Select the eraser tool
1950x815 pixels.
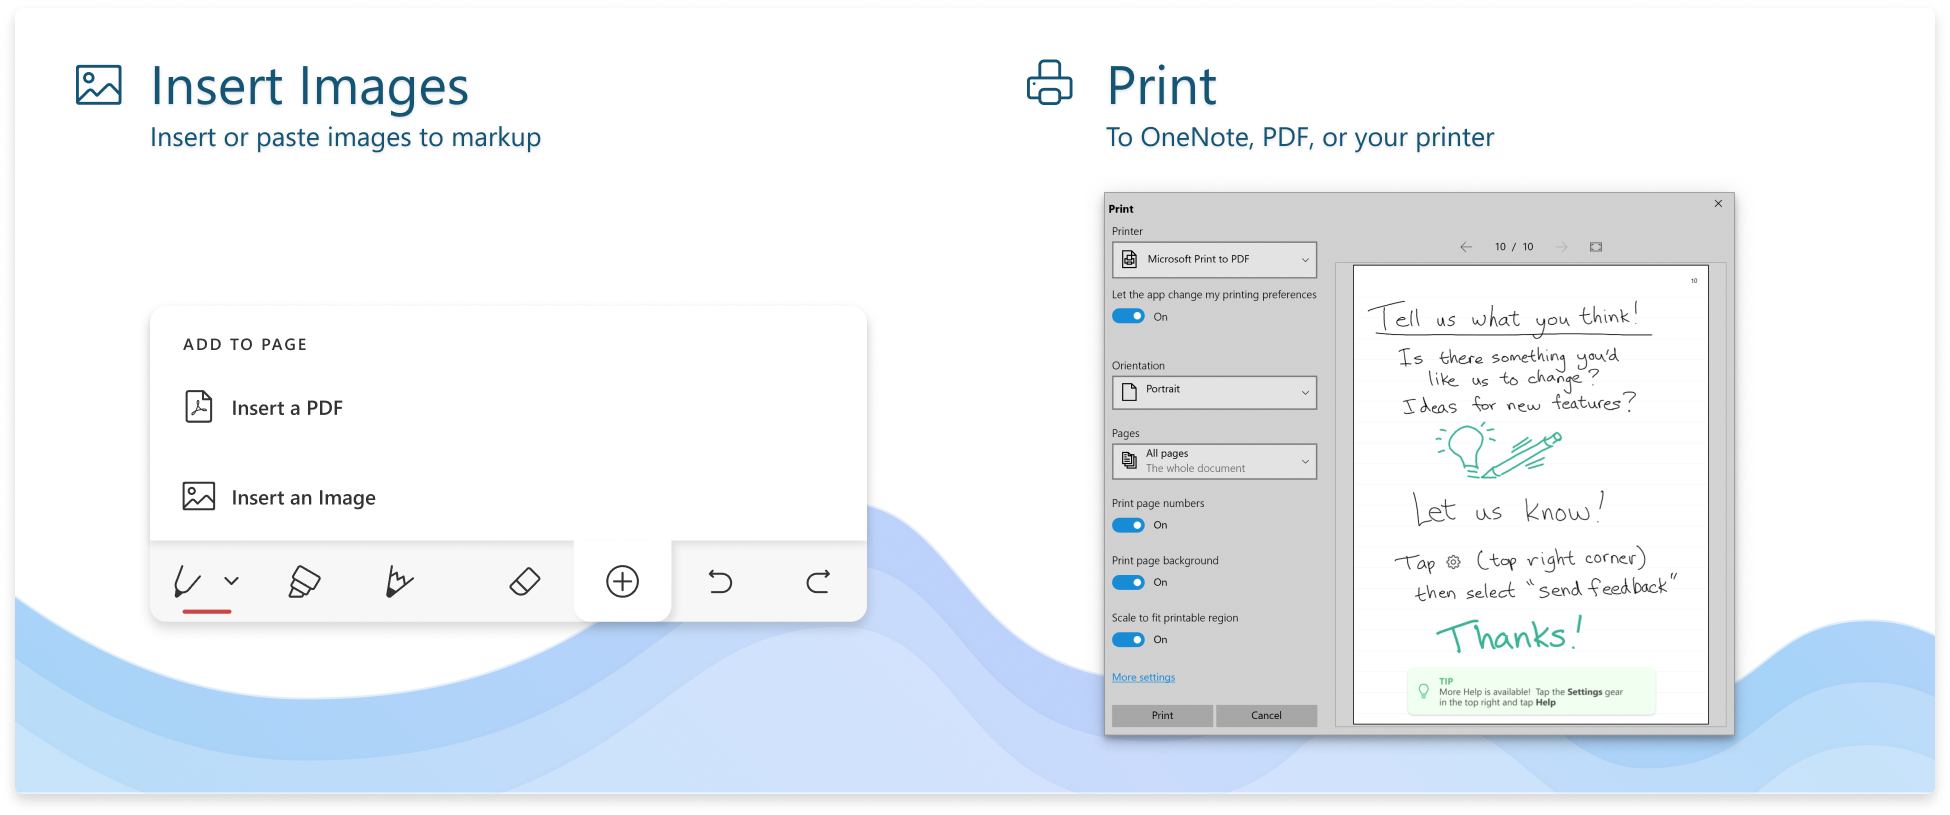(x=524, y=581)
